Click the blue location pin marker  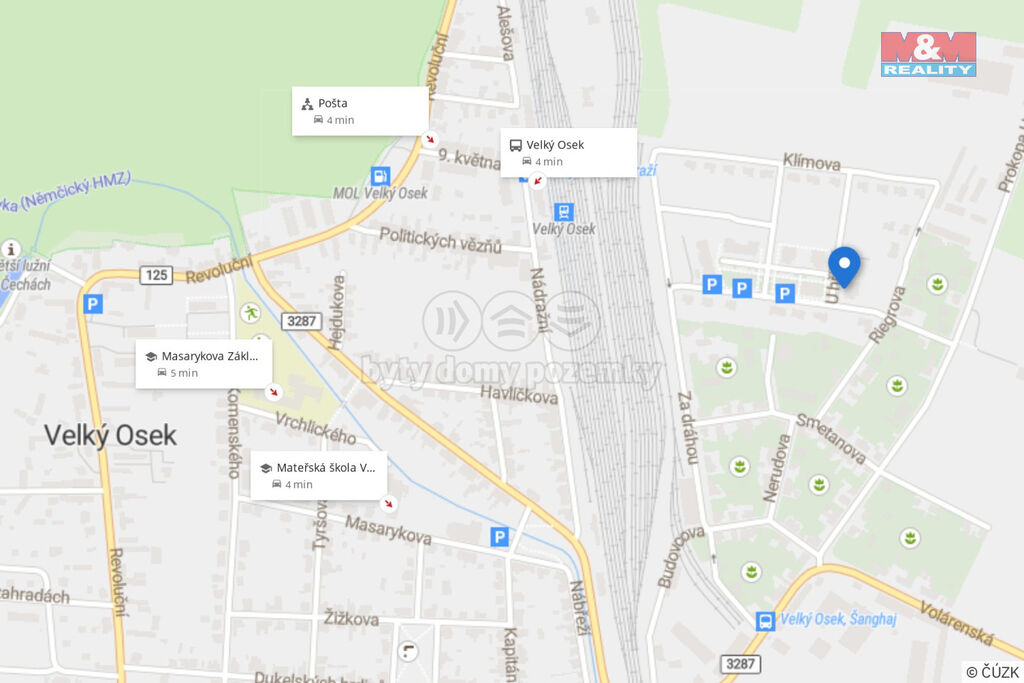[844, 267]
